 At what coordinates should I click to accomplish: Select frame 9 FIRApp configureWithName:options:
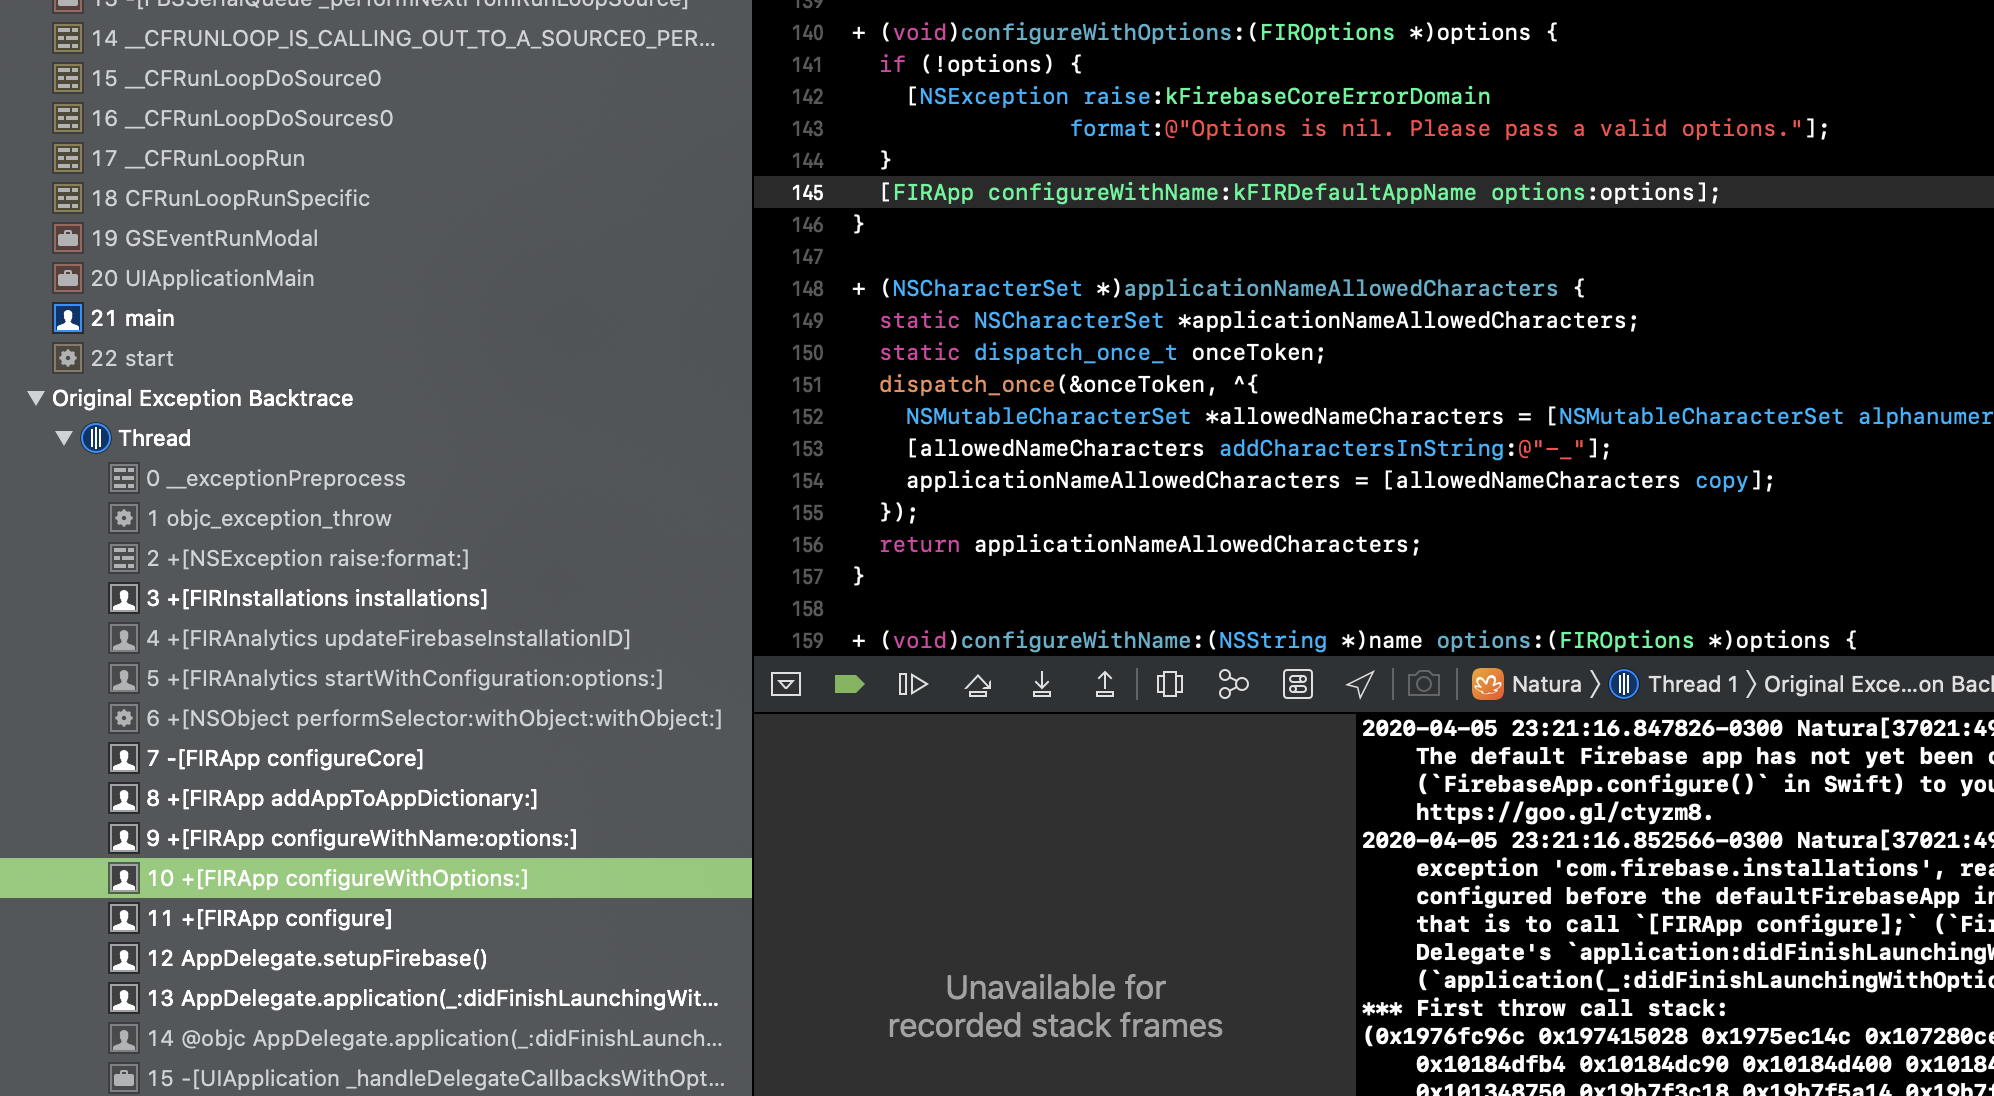tap(376, 838)
